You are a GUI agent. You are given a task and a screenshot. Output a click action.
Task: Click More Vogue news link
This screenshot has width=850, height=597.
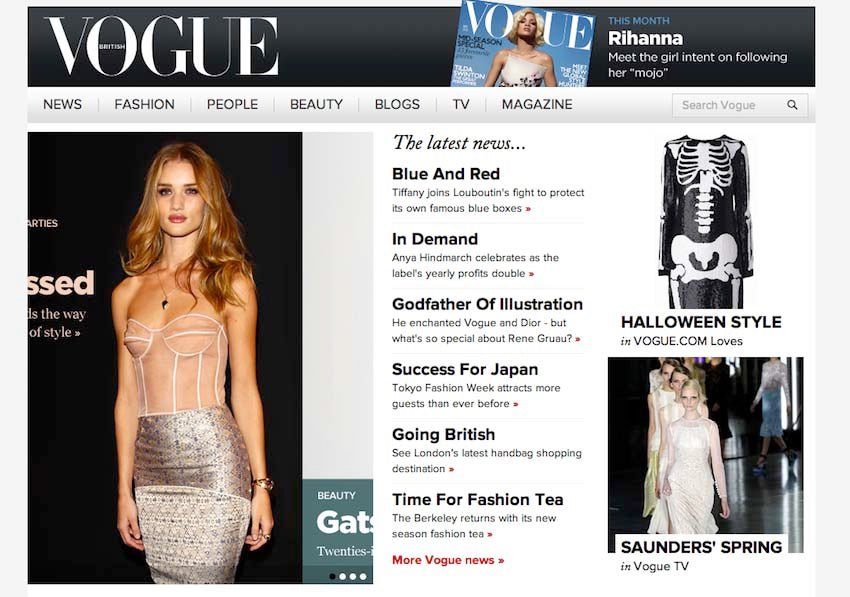pyautogui.click(x=448, y=560)
